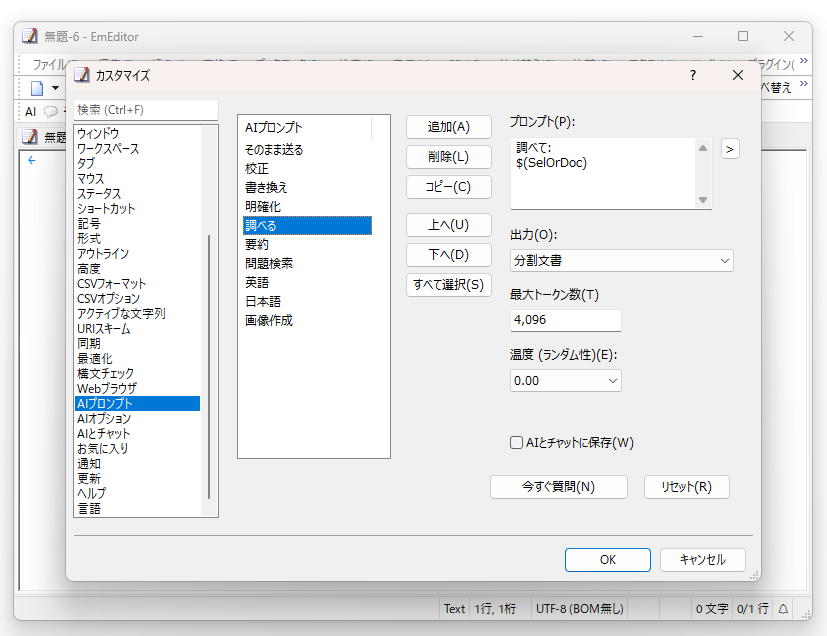The width and height of the screenshot is (827, 636).
Task: Click the 無題 document tab in EmEditor
Action: coord(44,137)
